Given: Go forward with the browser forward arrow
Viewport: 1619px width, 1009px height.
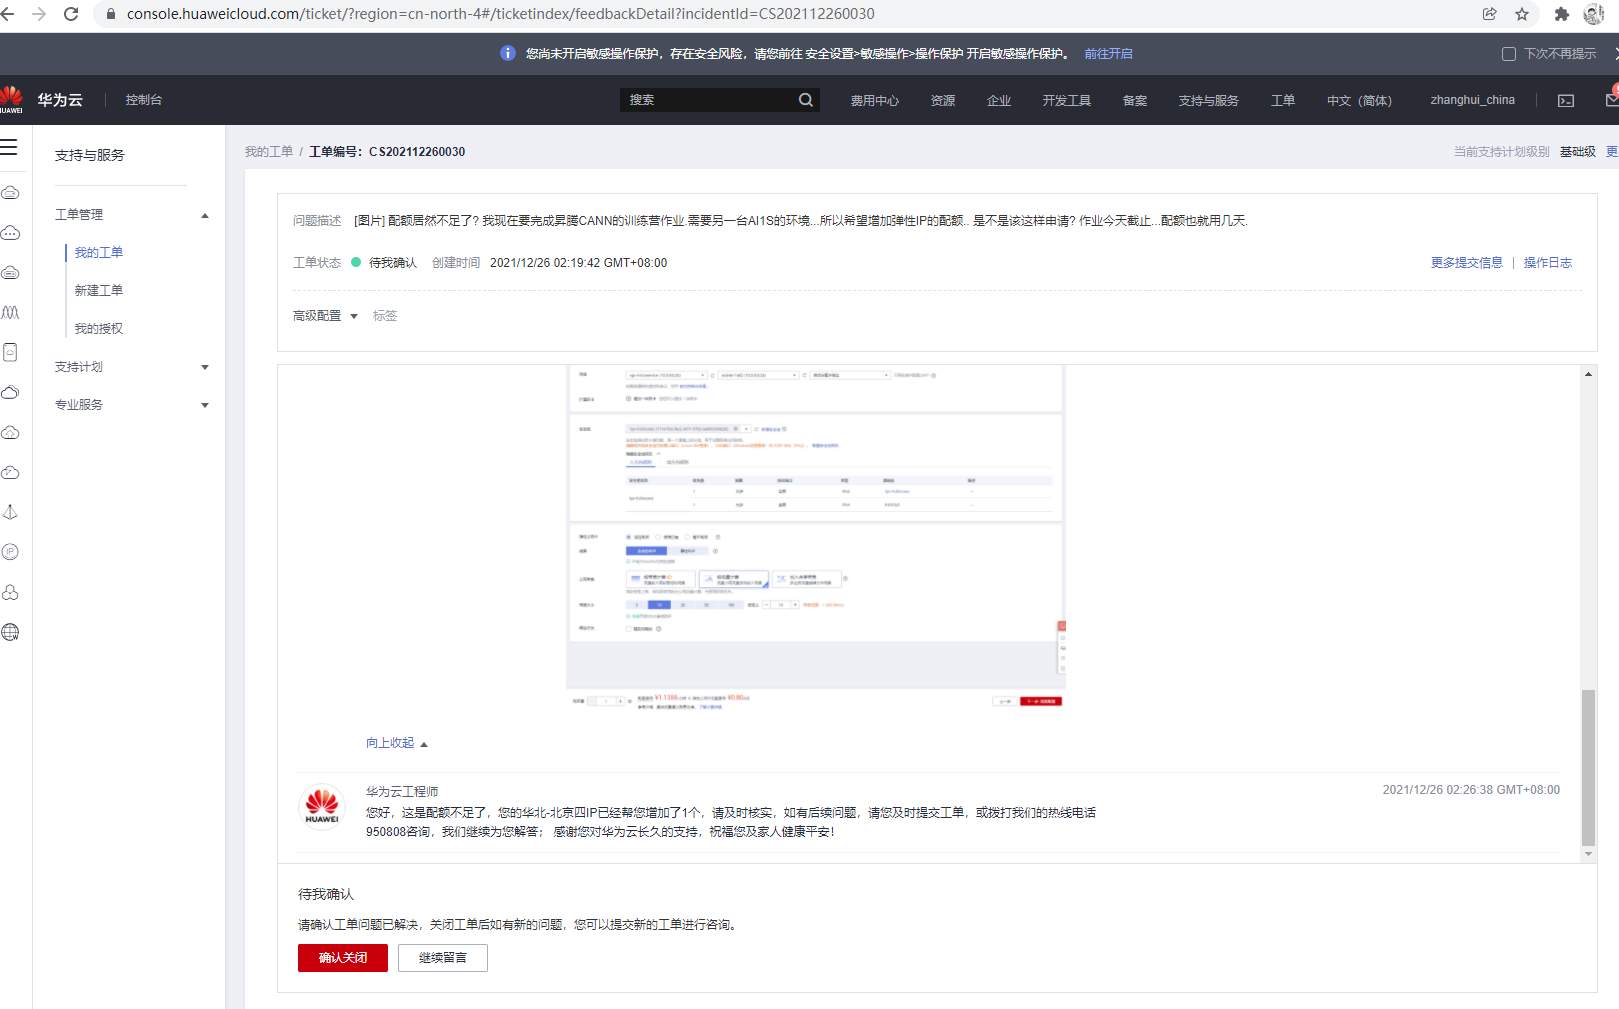Looking at the screenshot, I should [x=39, y=14].
